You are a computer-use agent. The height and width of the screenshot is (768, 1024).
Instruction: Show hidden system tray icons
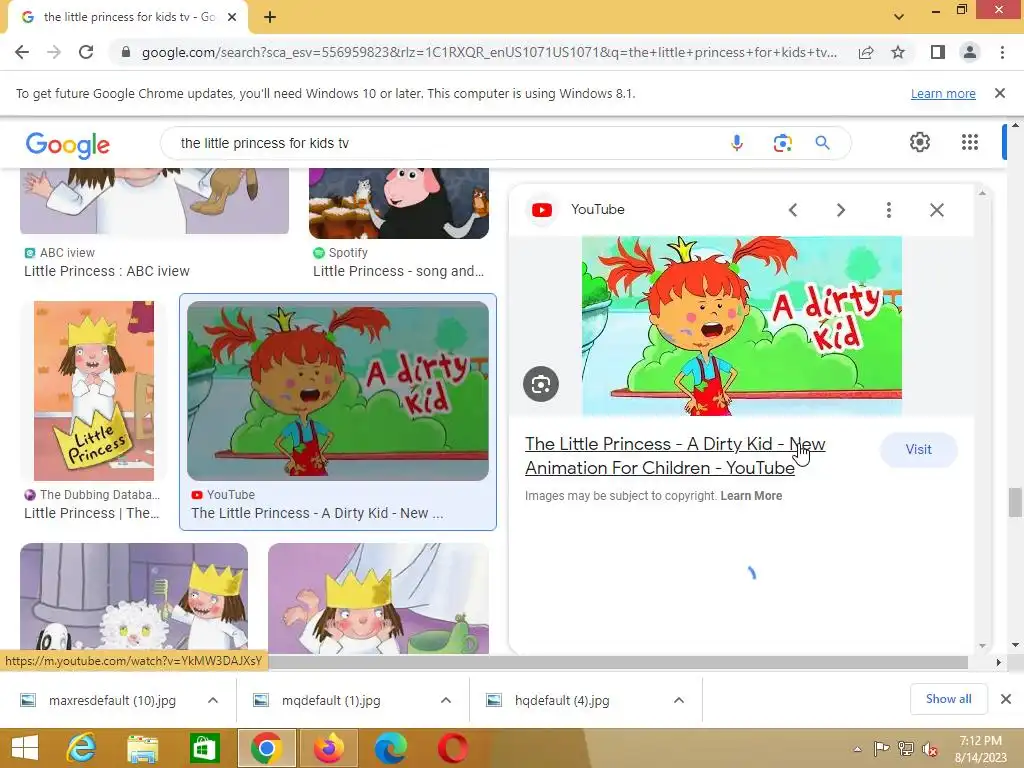857,749
